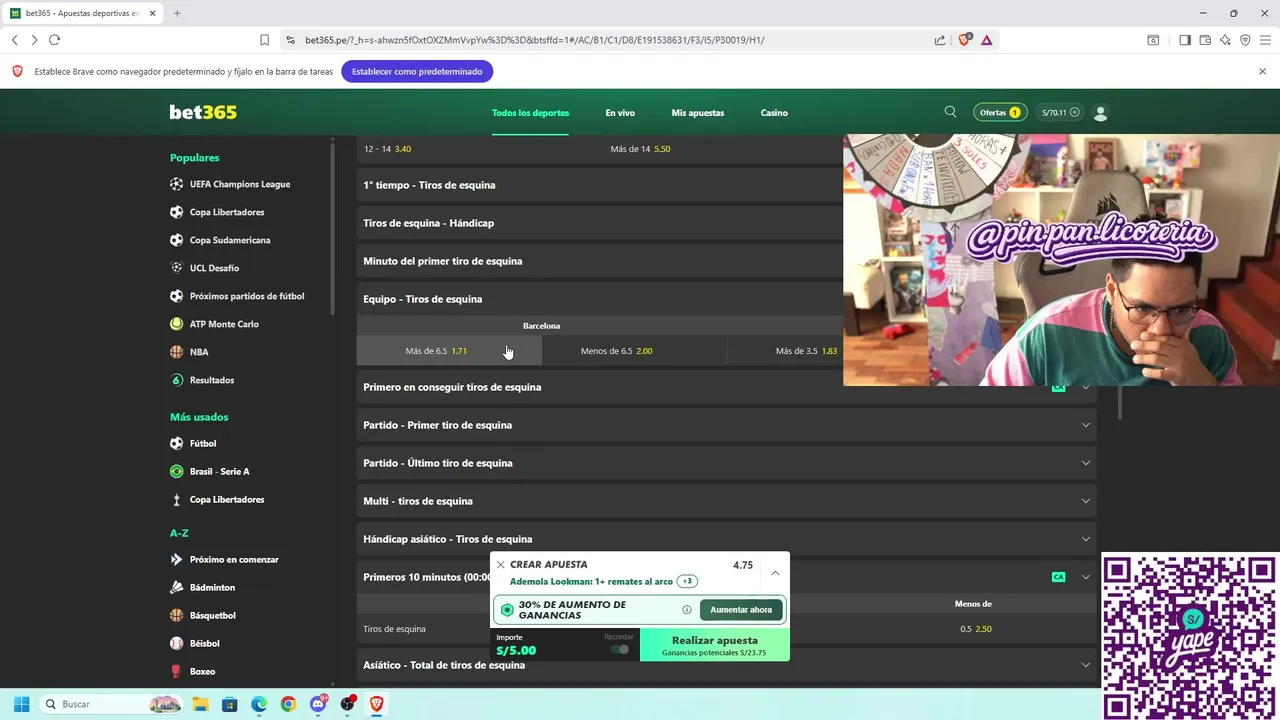Expand 1° tiempo - Tiros de esquina
1280x720 pixels.
tap(600, 185)
